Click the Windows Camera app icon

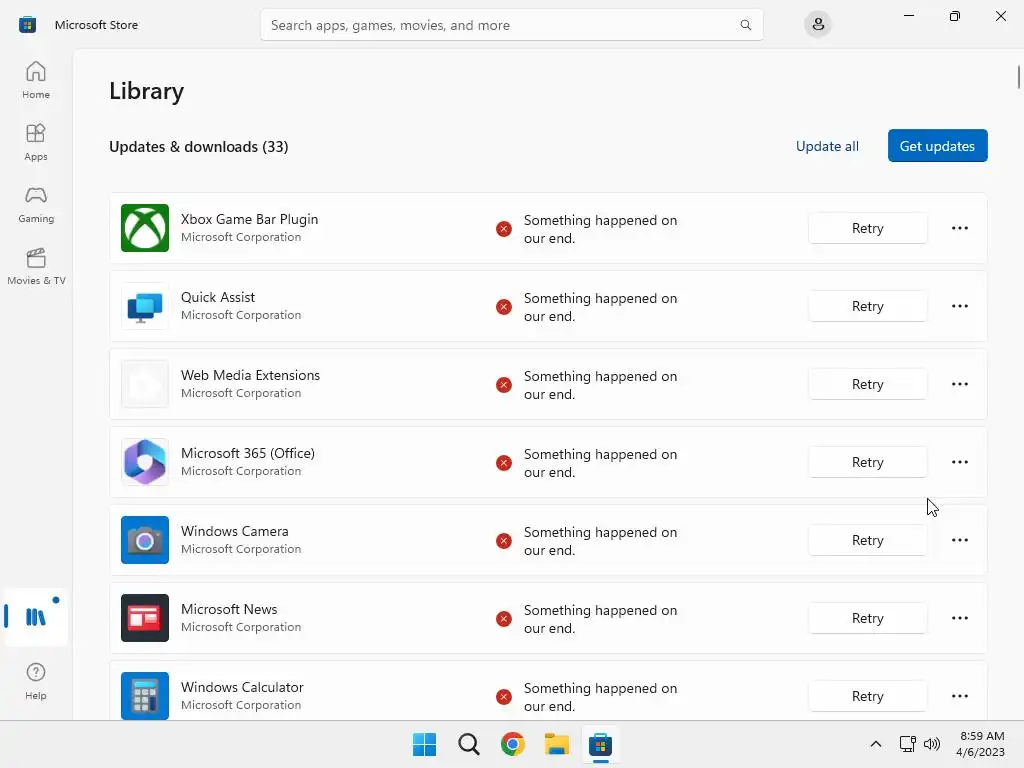145,540
